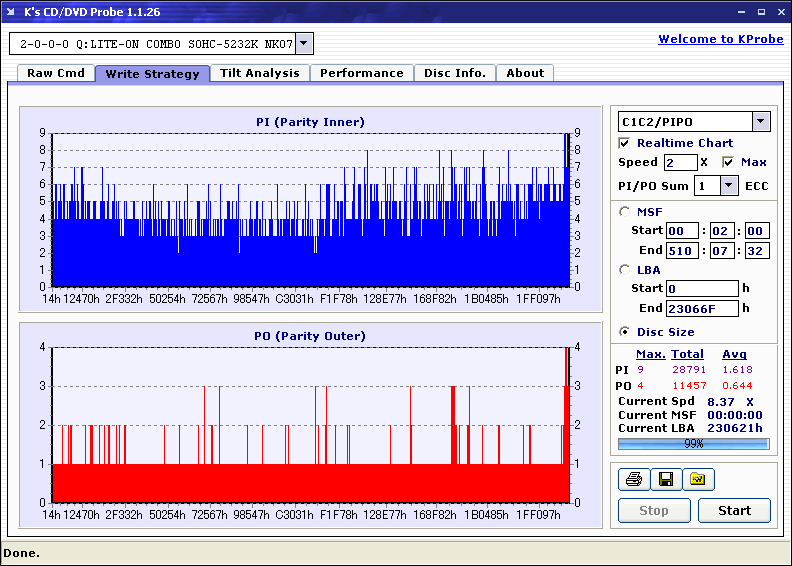Click the floppy disk save icon
The image size is (792, 566).
pyautogui.click(x=665, y=480)
